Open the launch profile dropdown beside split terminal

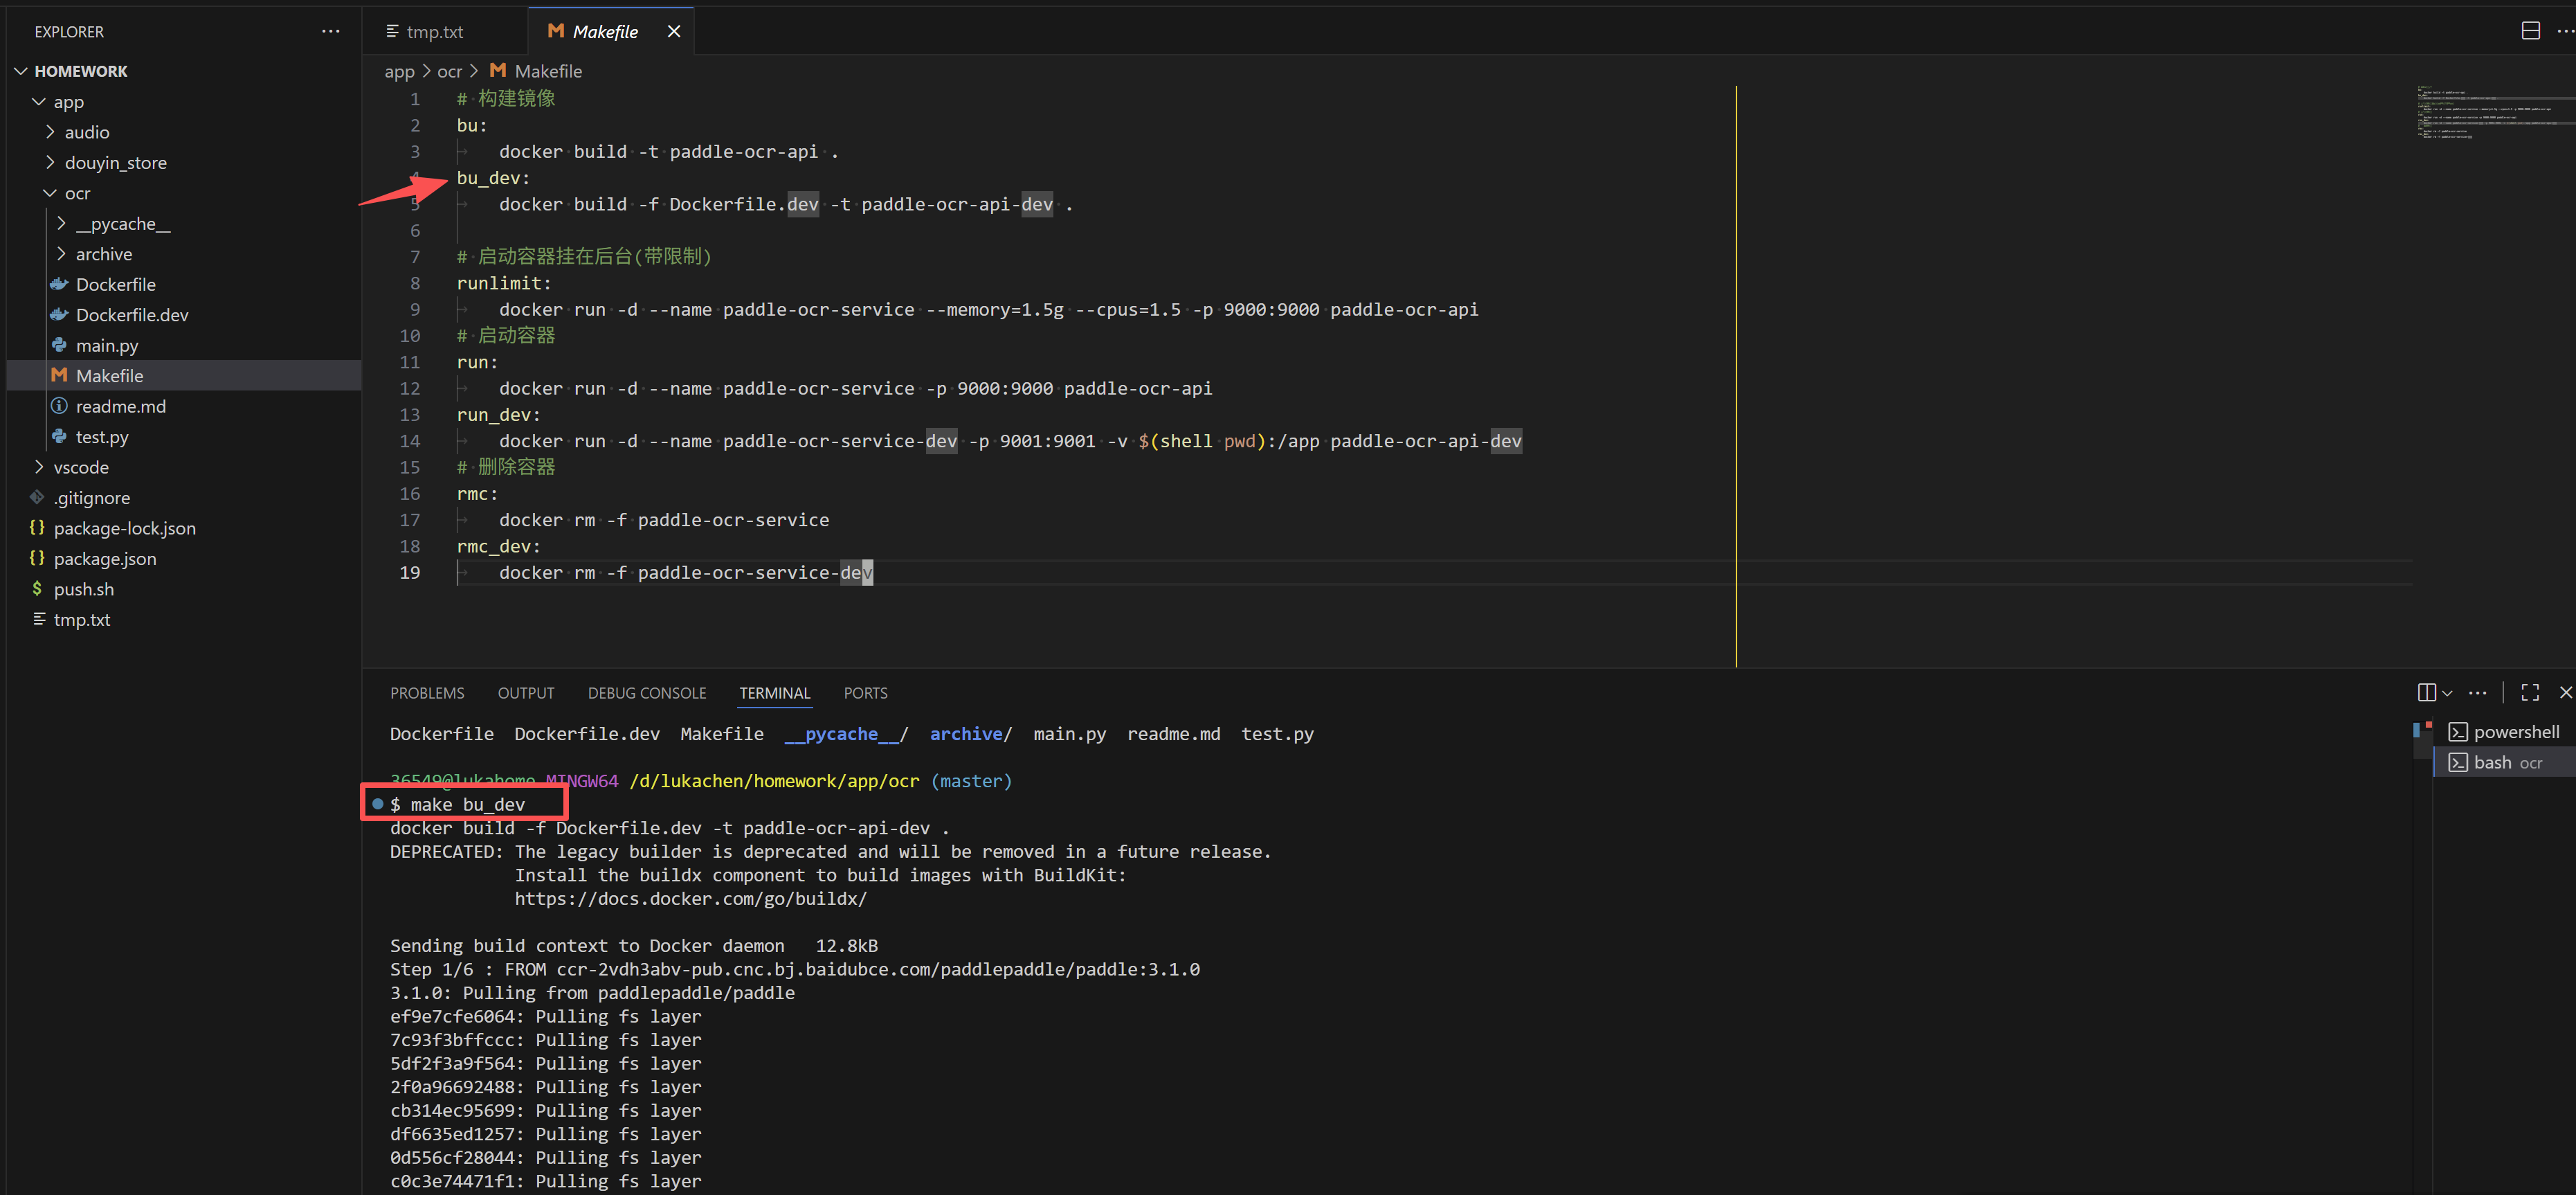2447,692
